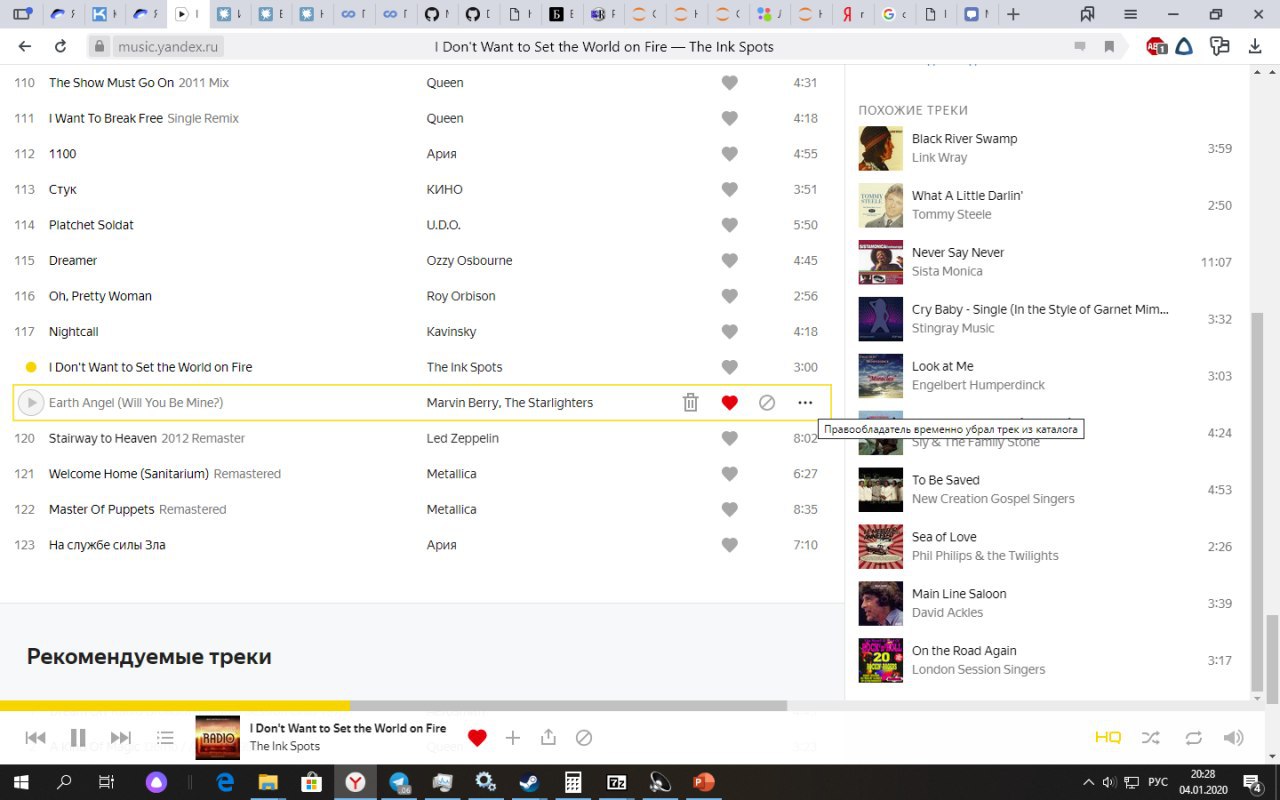Open The Ink Spots artist in track list
This screenshot has width=1280, height=800.
[464, 367]
